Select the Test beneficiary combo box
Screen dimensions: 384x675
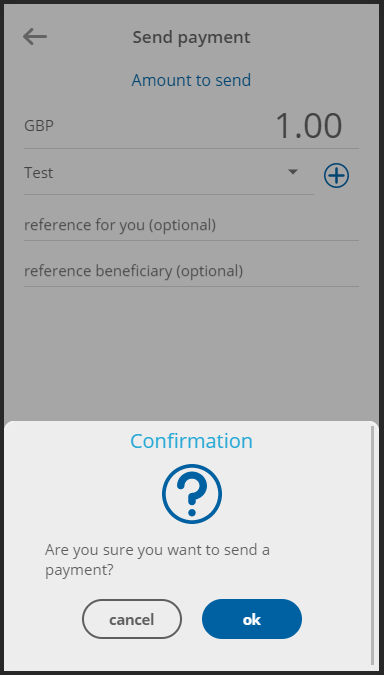[x=169, y=173]
